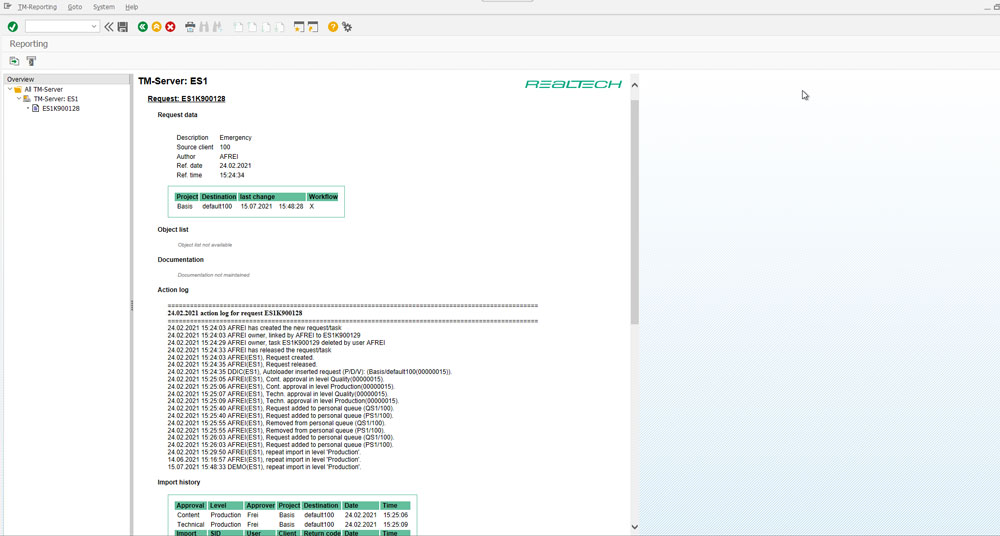1000x536 pixels.
Task: Click log line 'AFREI has created the new request/task'
Action: coord(254,328)
